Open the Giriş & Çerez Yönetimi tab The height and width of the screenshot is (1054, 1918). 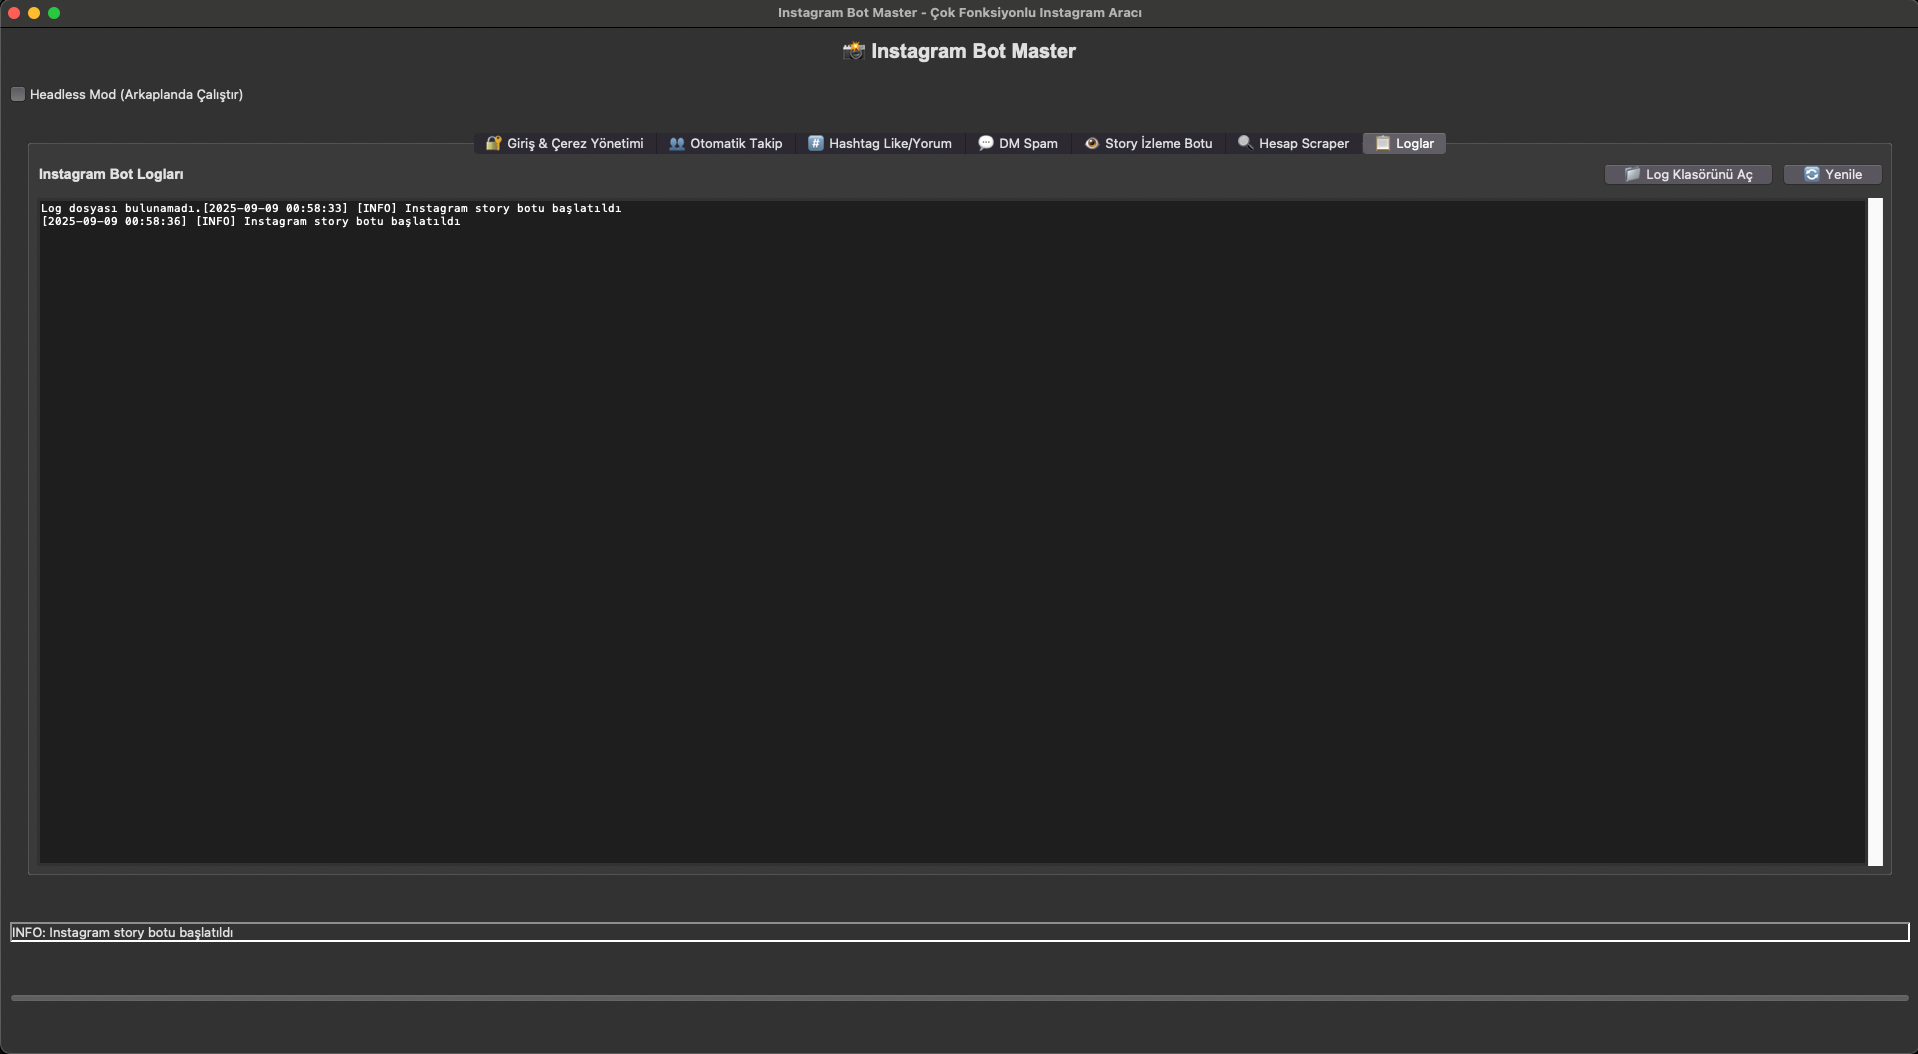point(565,144)
